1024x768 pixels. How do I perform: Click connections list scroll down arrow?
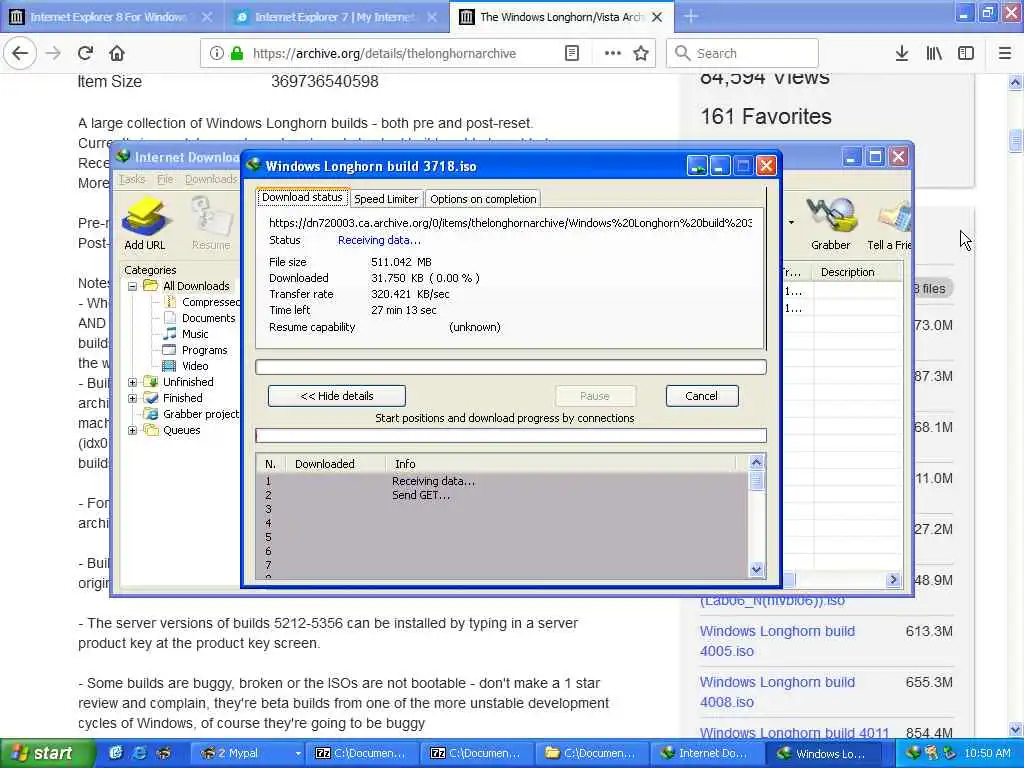pyautogui.click(x=756, y=569)
